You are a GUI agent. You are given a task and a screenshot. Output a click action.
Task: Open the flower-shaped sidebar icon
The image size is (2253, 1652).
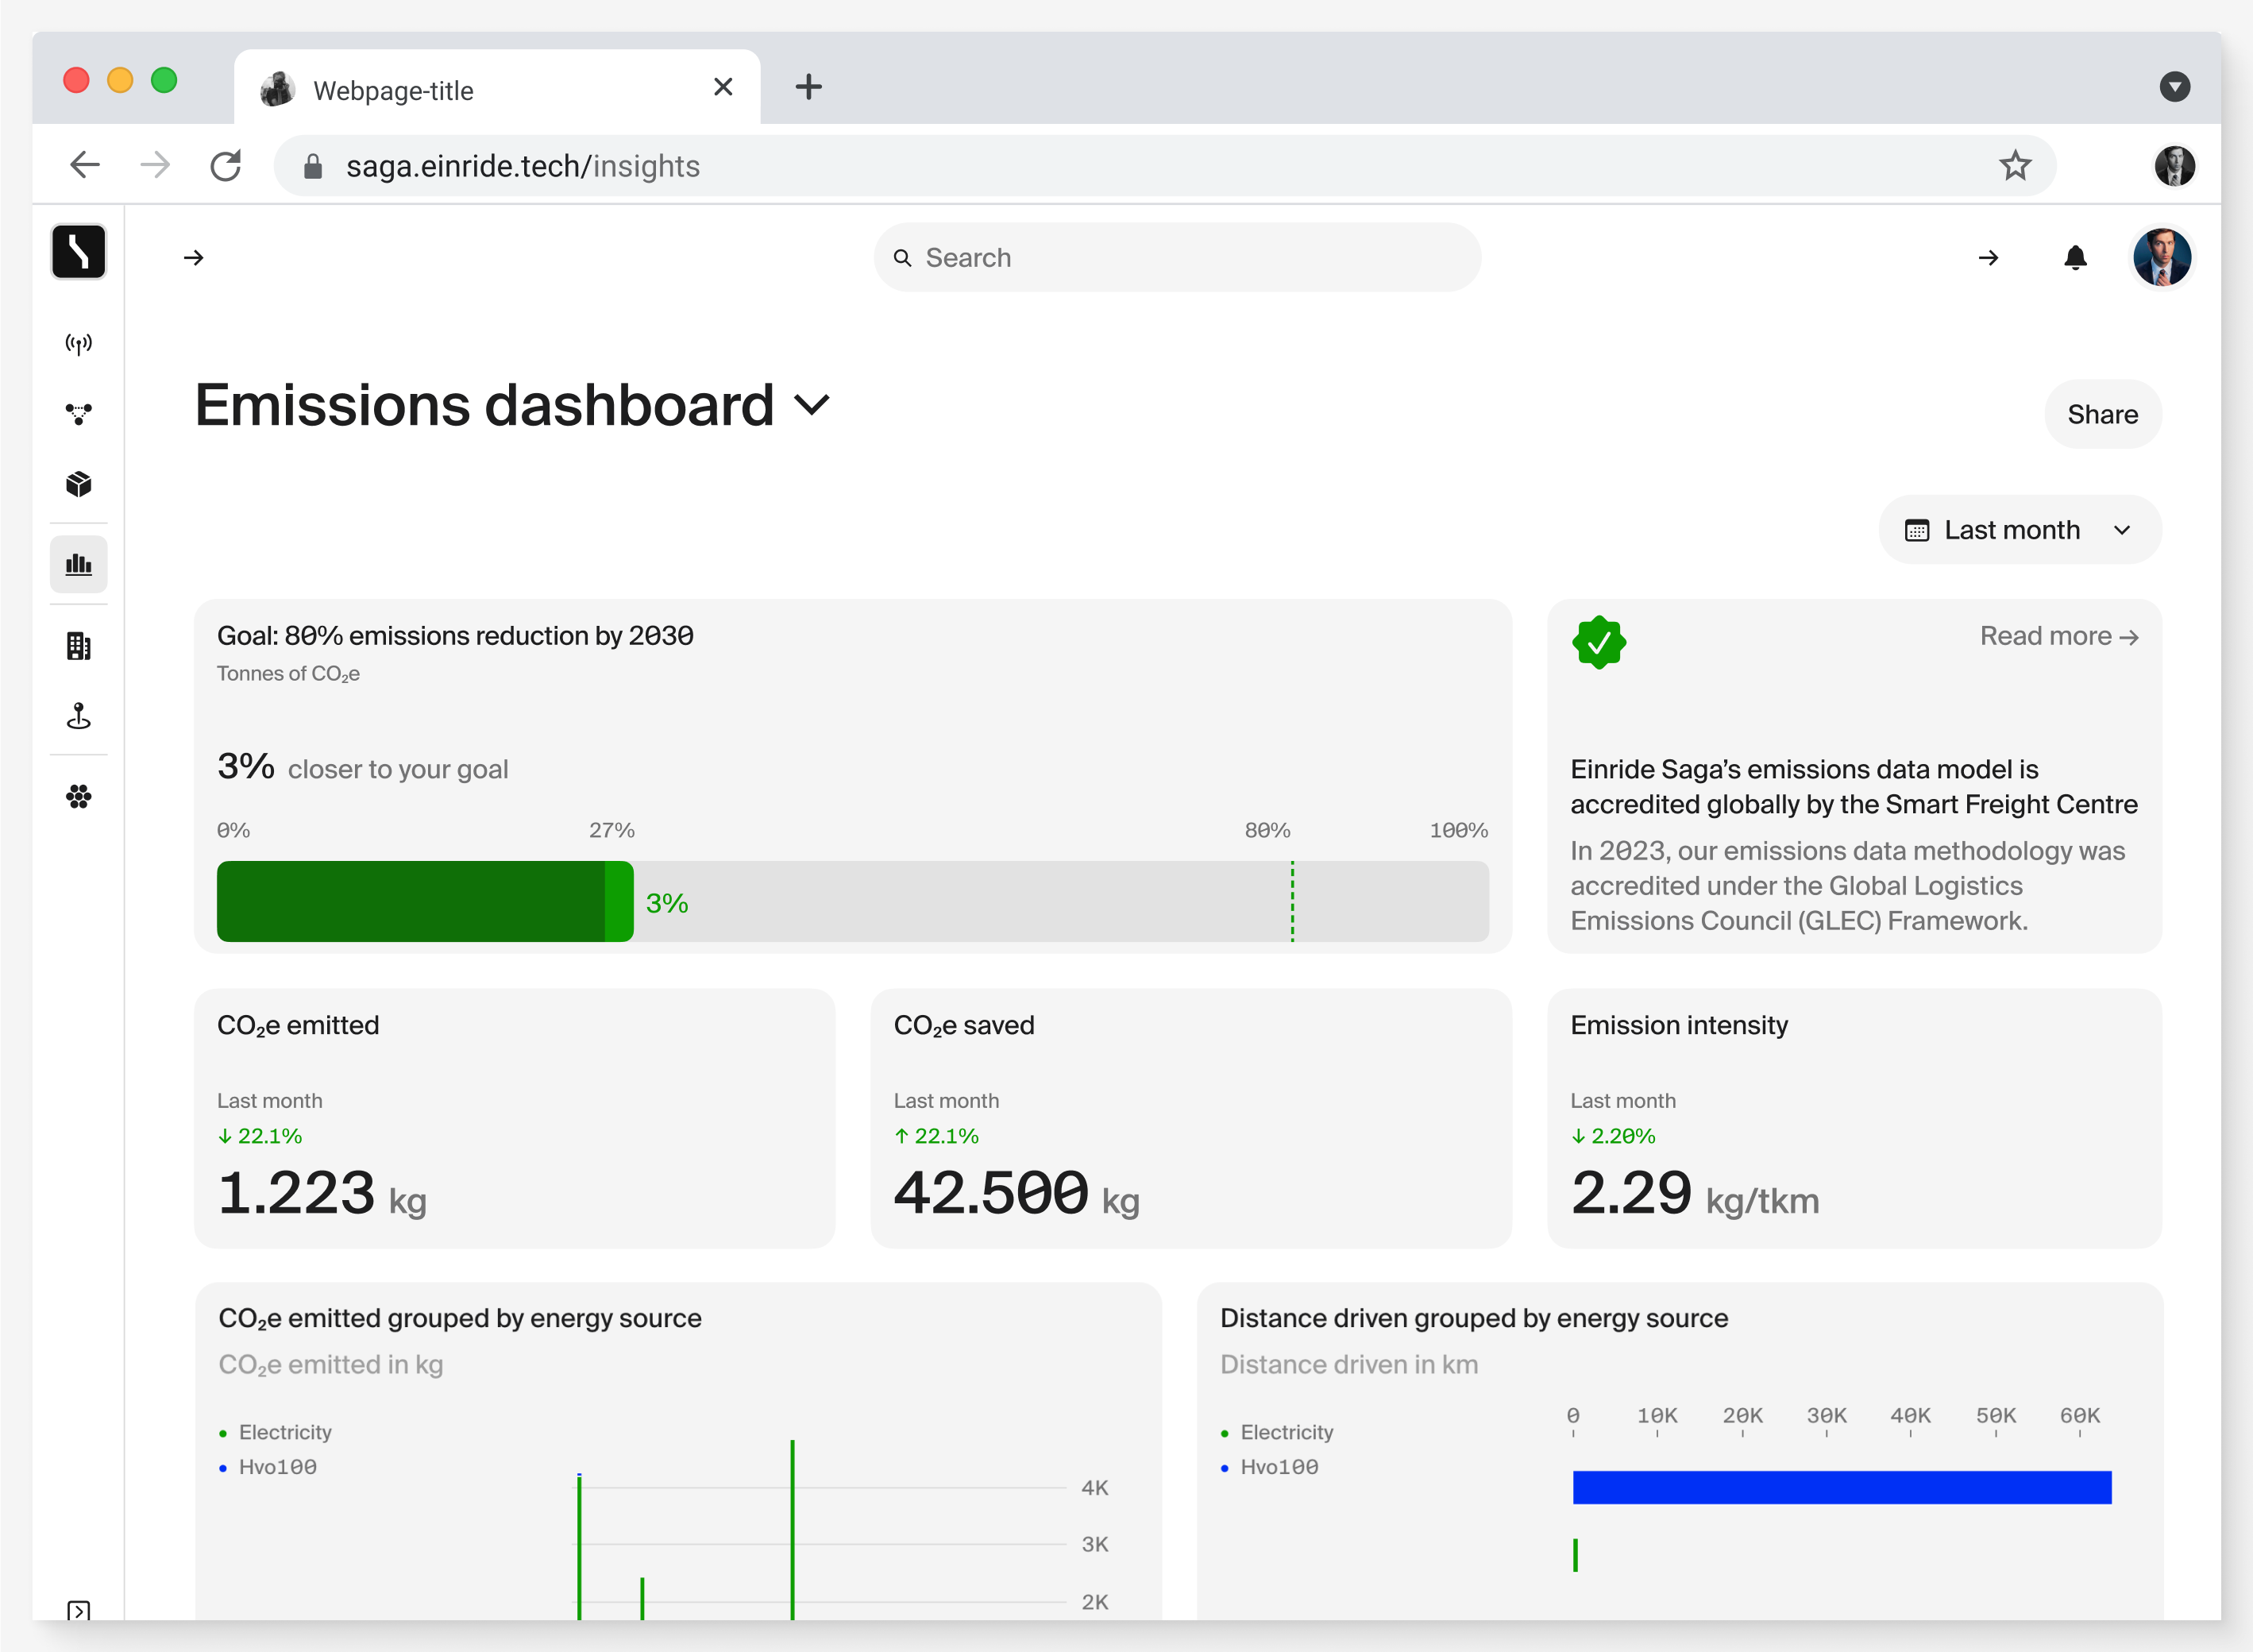78,797
